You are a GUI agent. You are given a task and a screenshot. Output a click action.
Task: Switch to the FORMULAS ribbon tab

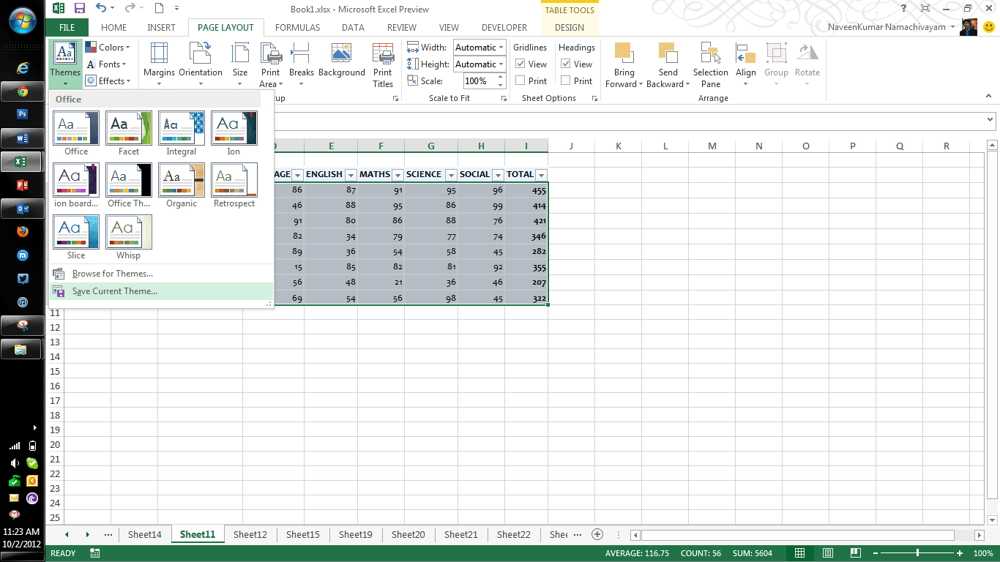[297, 28]
